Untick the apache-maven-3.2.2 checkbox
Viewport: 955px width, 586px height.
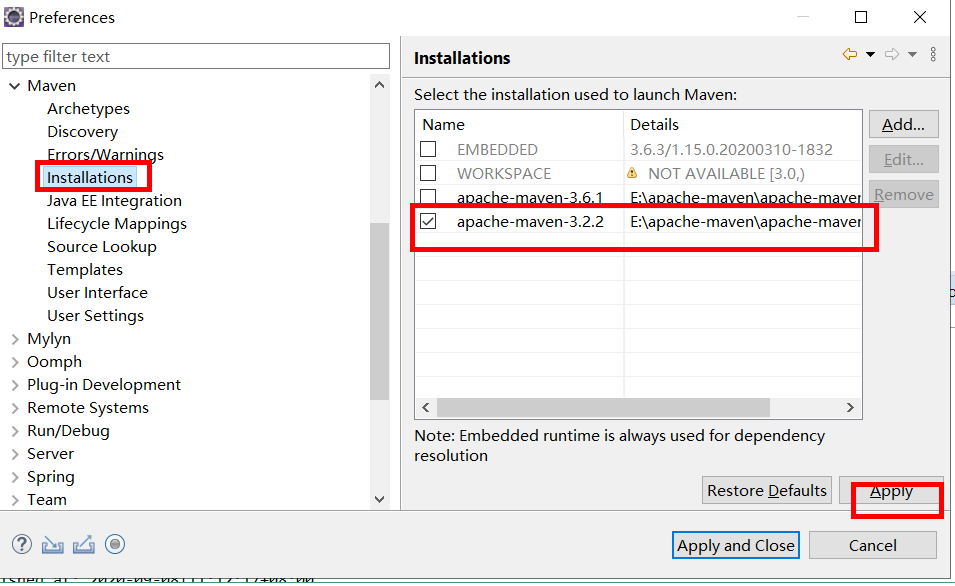coord(428,221)
